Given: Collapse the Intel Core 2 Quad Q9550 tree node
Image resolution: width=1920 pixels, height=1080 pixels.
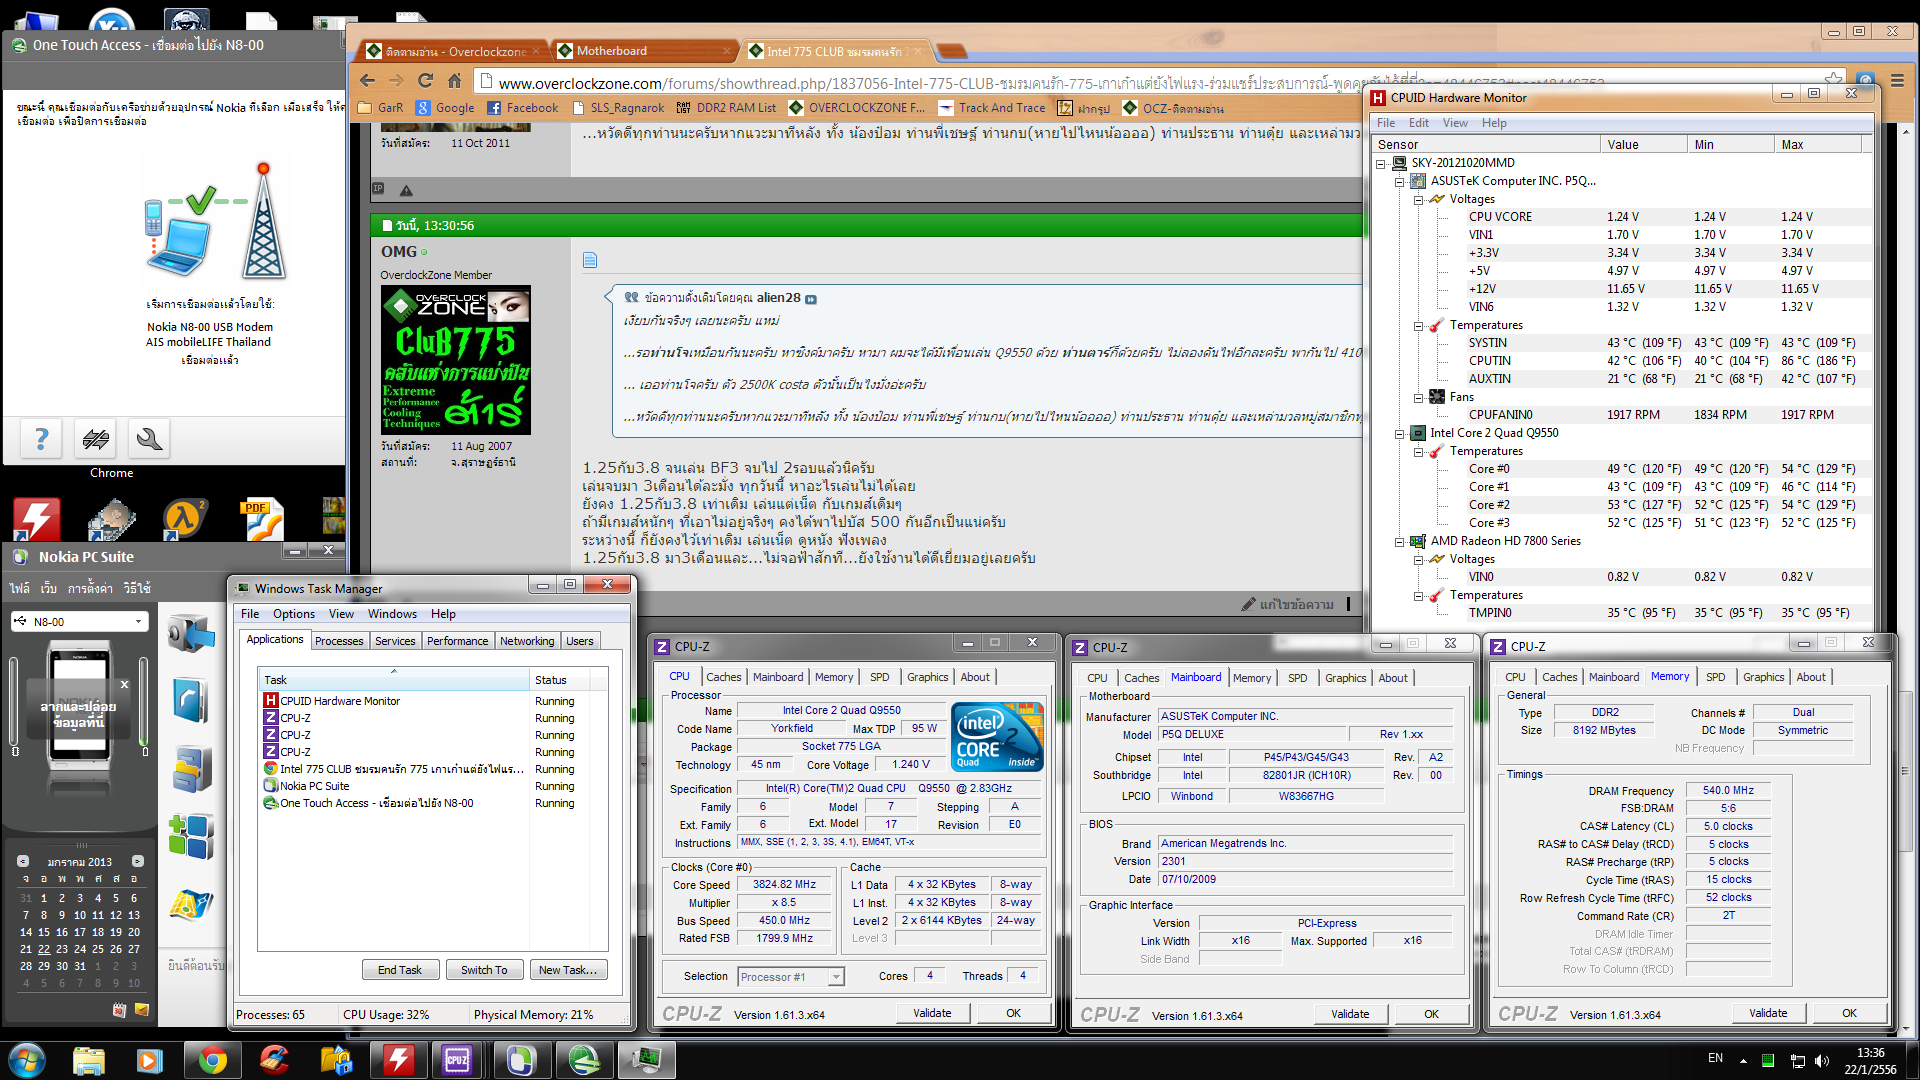Looking at the screenshot, I should [1400, 434].
